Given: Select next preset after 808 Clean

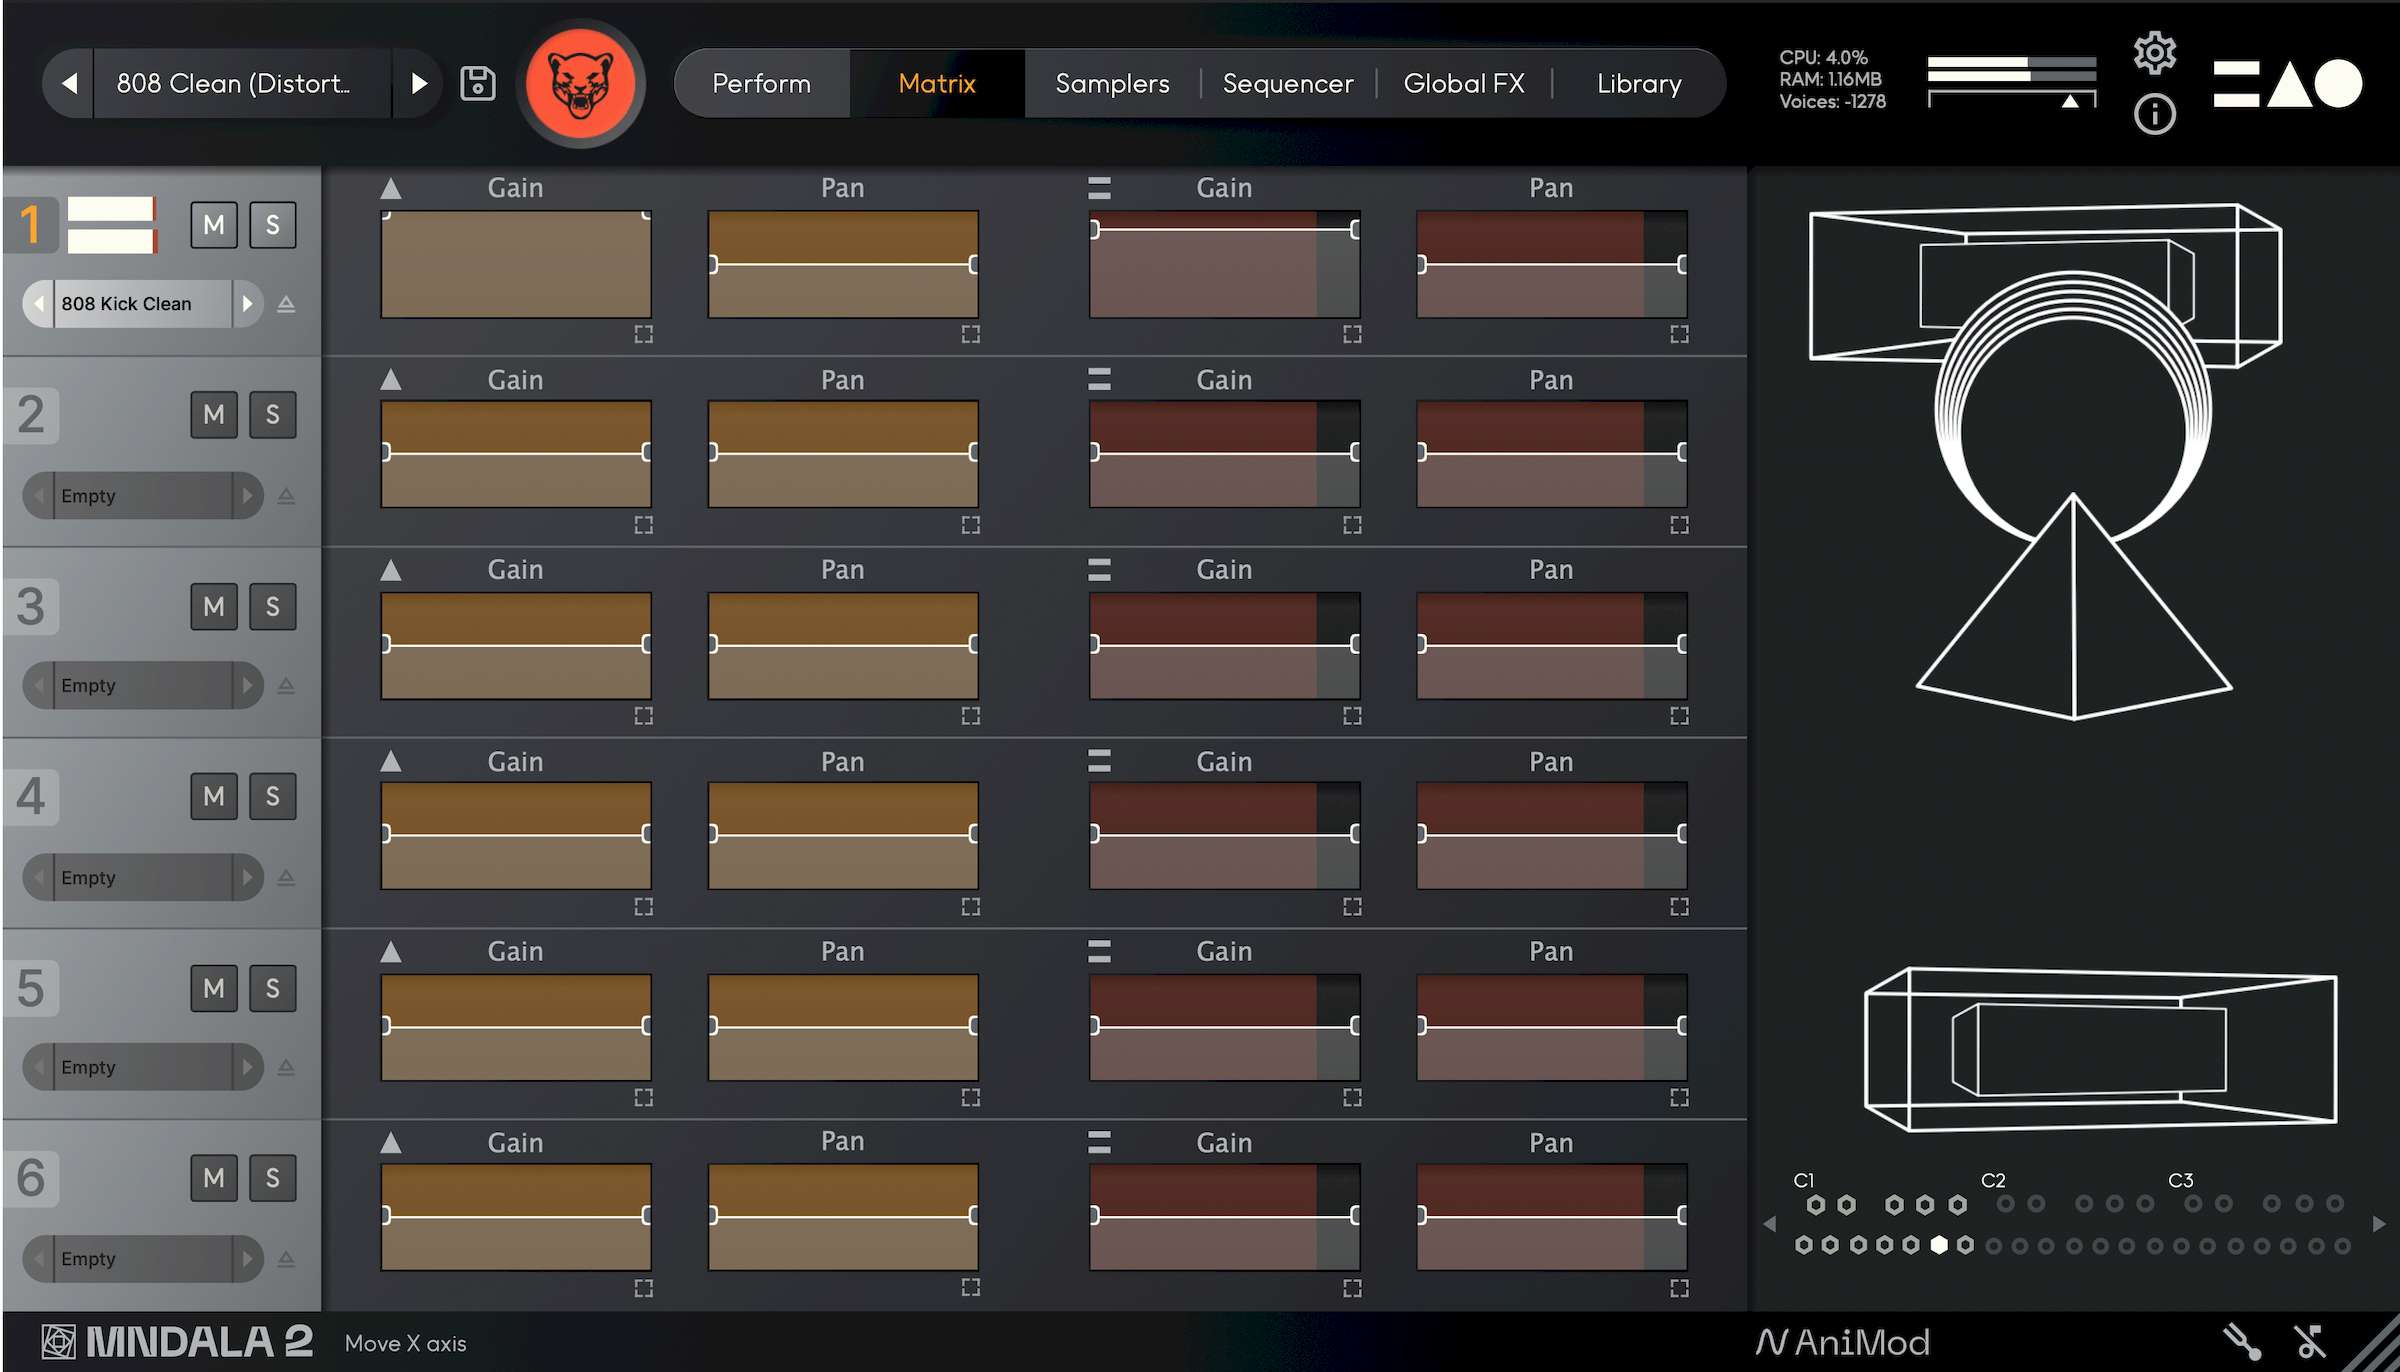Looking at the screenshot, I should coord(418,83).
